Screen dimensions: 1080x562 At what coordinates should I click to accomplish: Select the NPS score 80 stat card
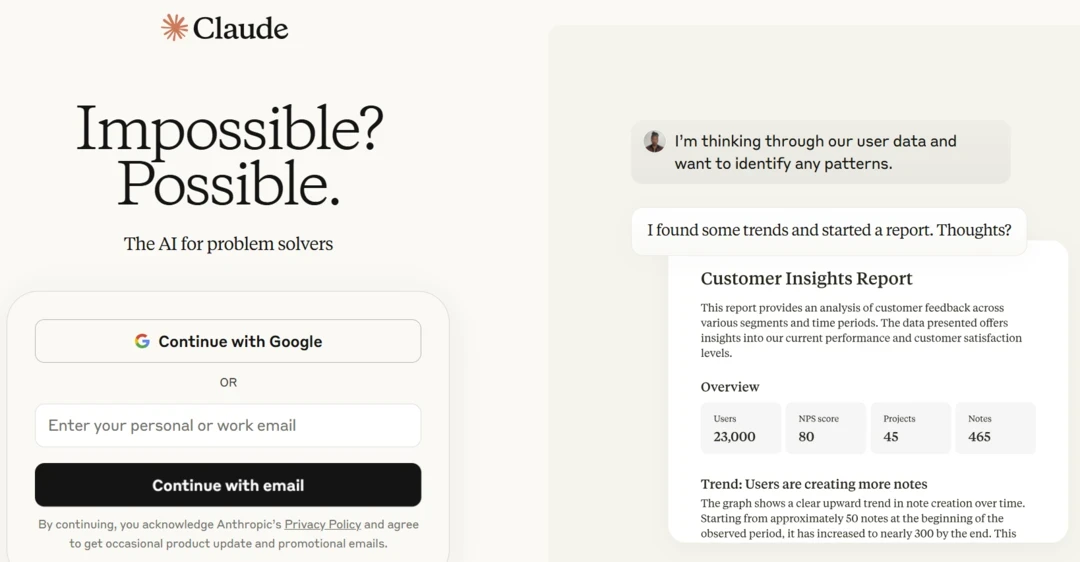(x=826, y=428)
